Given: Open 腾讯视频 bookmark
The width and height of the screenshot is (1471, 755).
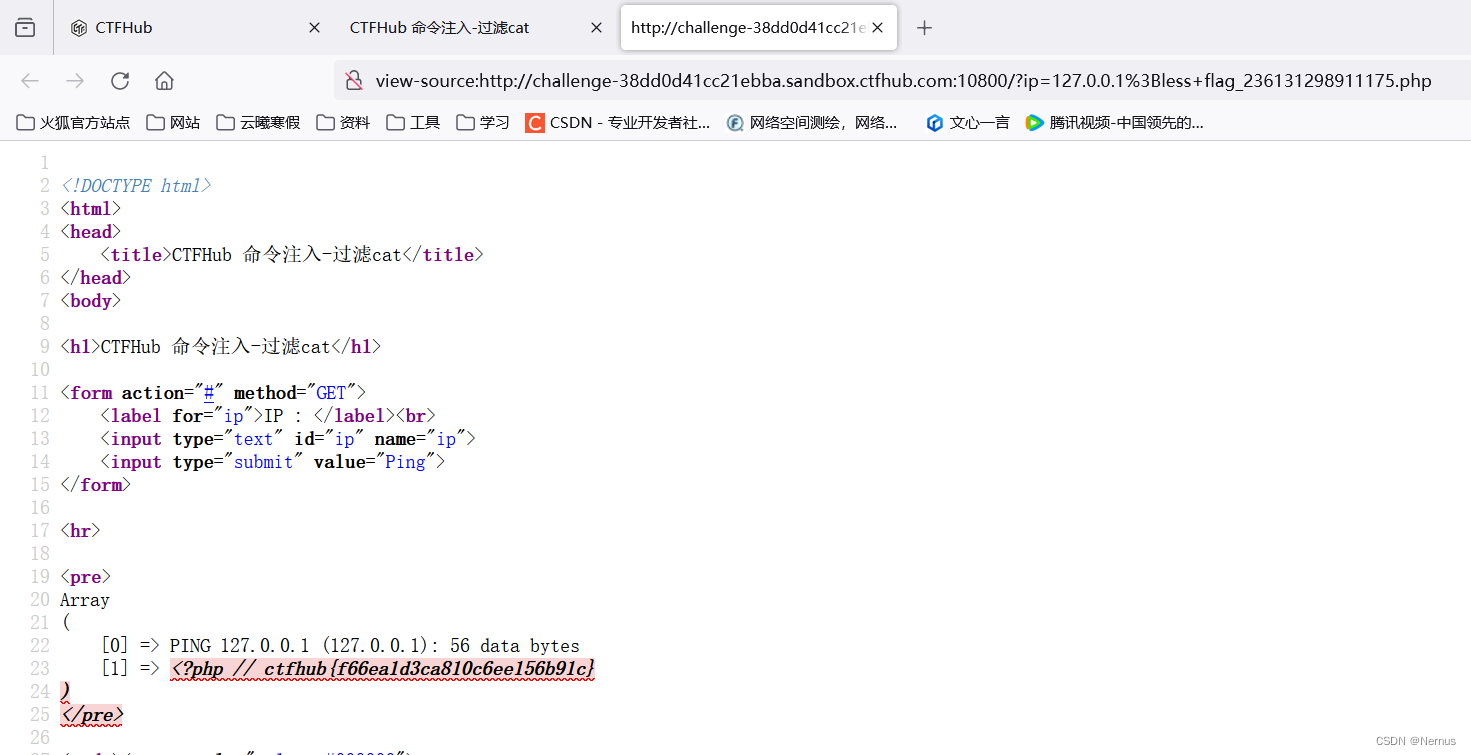Looking at the screenshot, I should 1115,123.
